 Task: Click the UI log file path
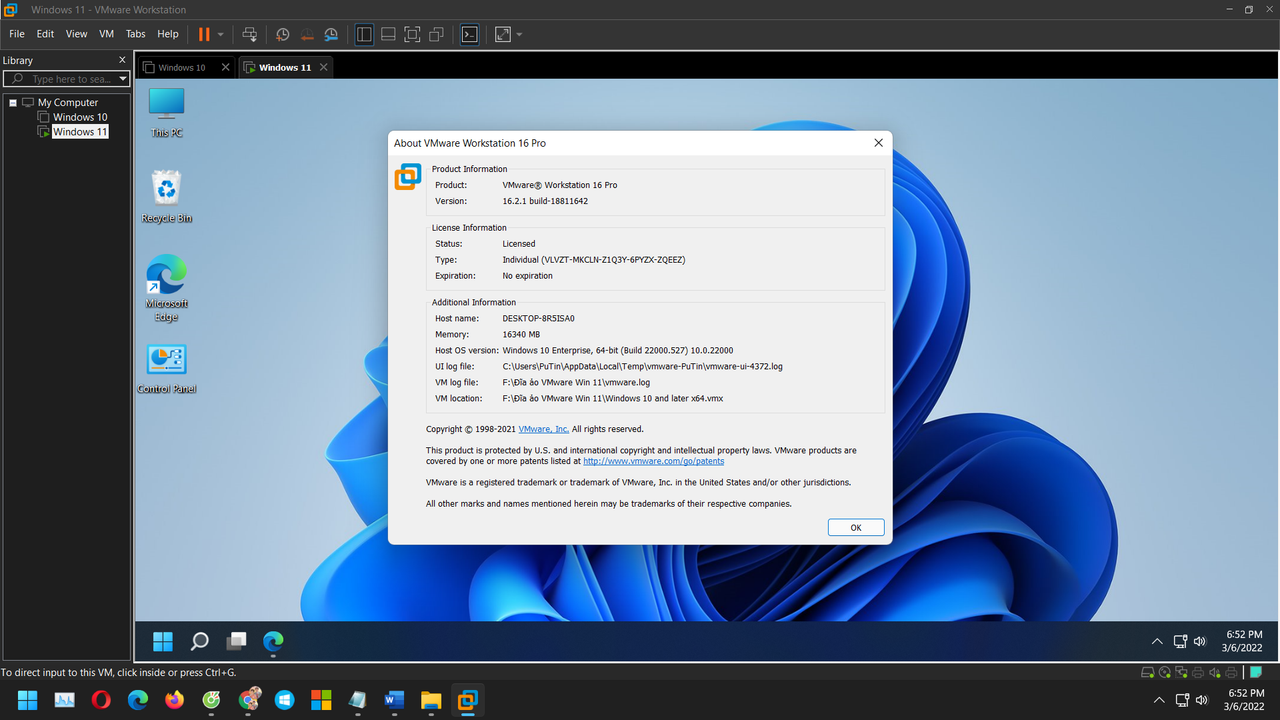(642, 366)
